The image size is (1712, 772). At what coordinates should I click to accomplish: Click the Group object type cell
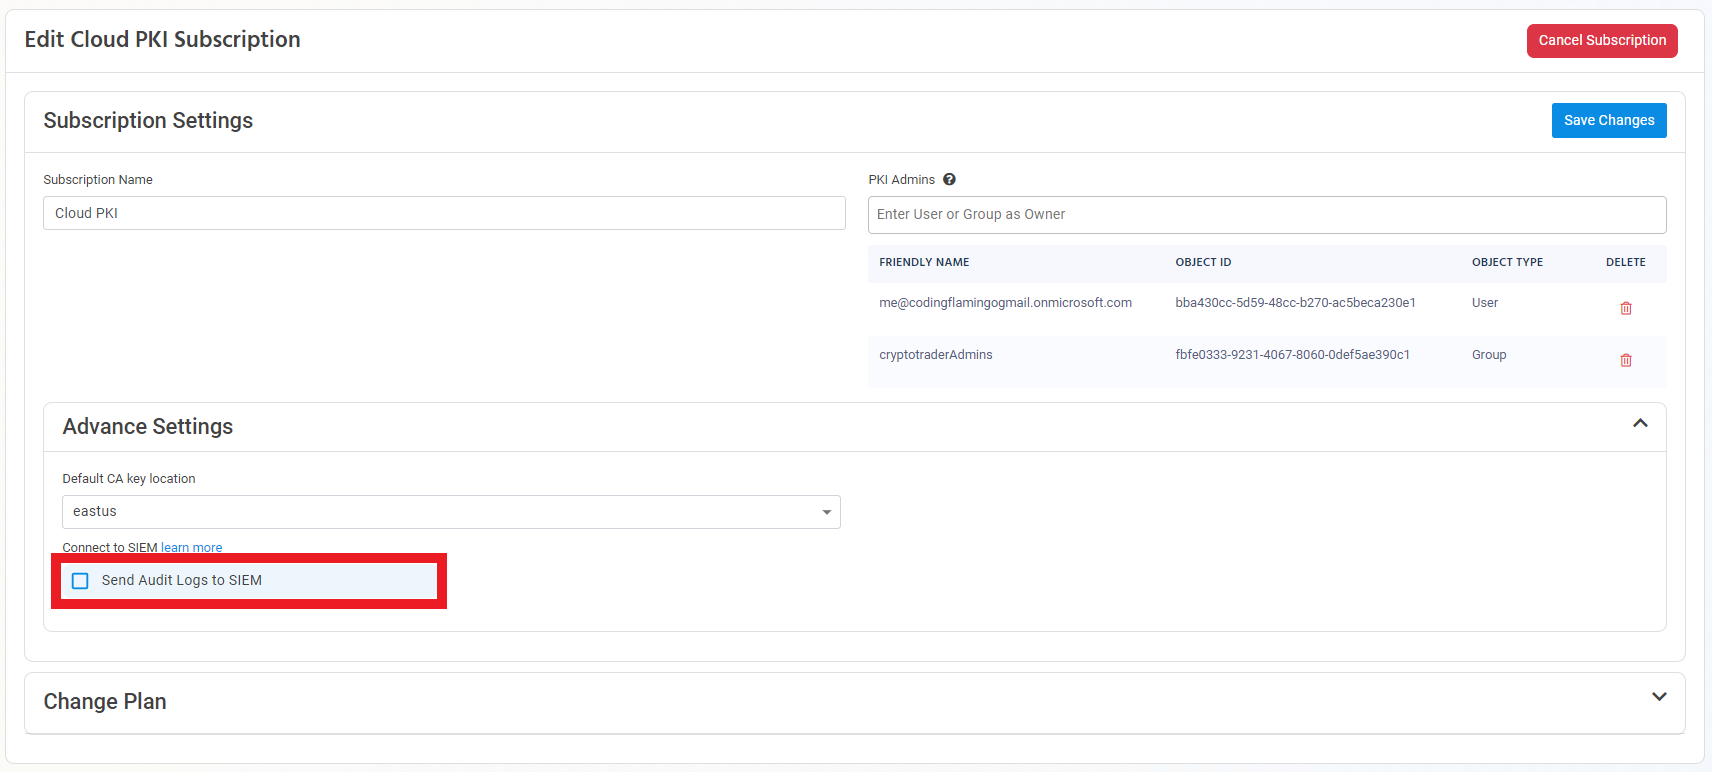(x=1489, y=355)
